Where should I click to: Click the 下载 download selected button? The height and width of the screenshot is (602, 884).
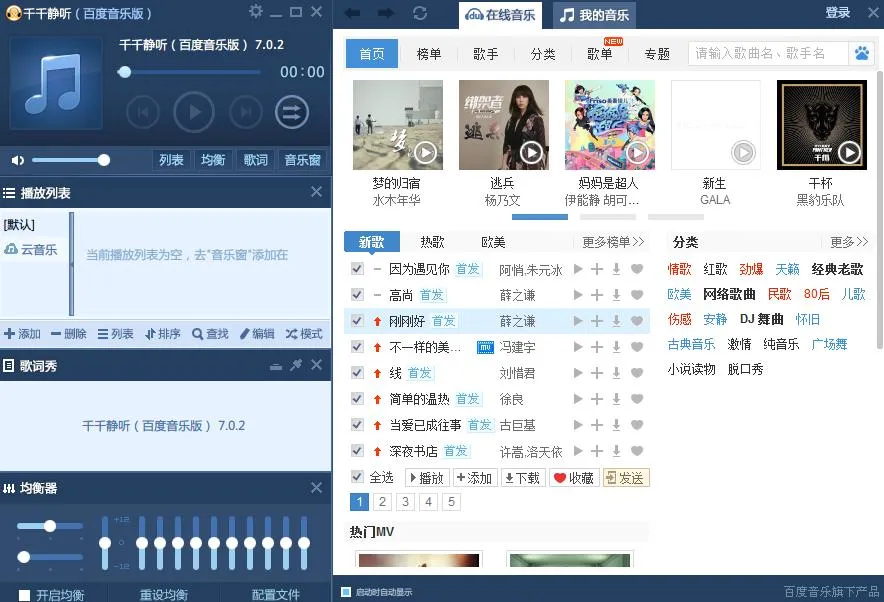coord(523,478)
